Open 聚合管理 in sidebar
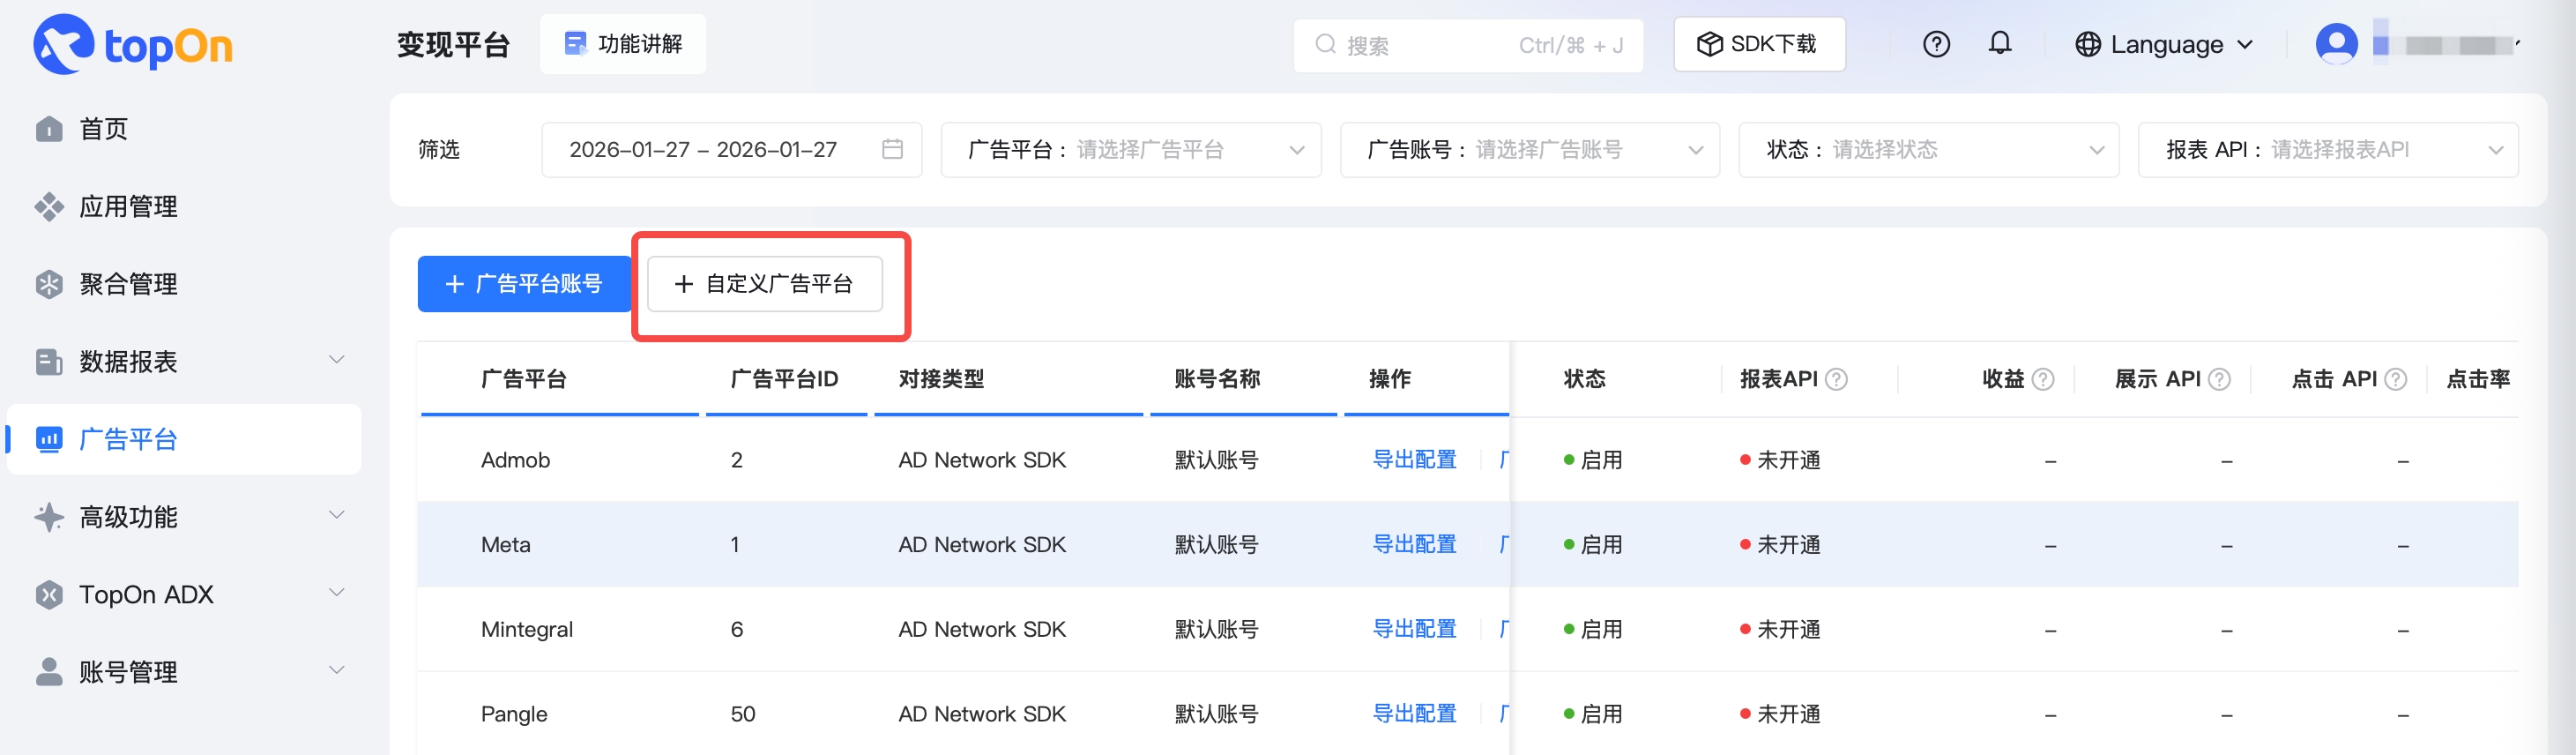Image resolution: width=2576 pixels, height=755 pixels. click(x=128, y=284)
